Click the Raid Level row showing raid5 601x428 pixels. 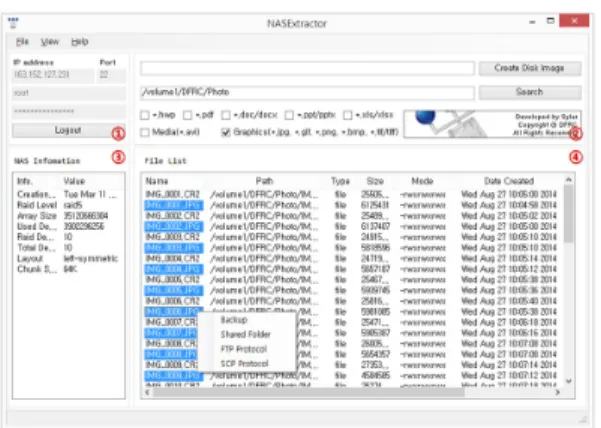click(x=69, y=205)
